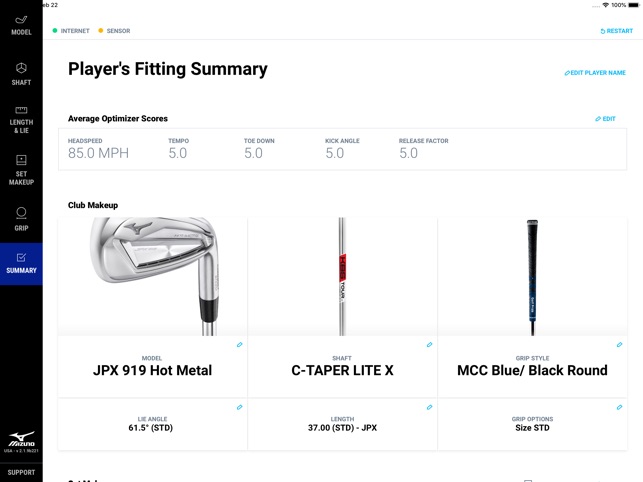Click the C-TAPER LITE X text
643x482 pixels.
click(x=342, y=370)
